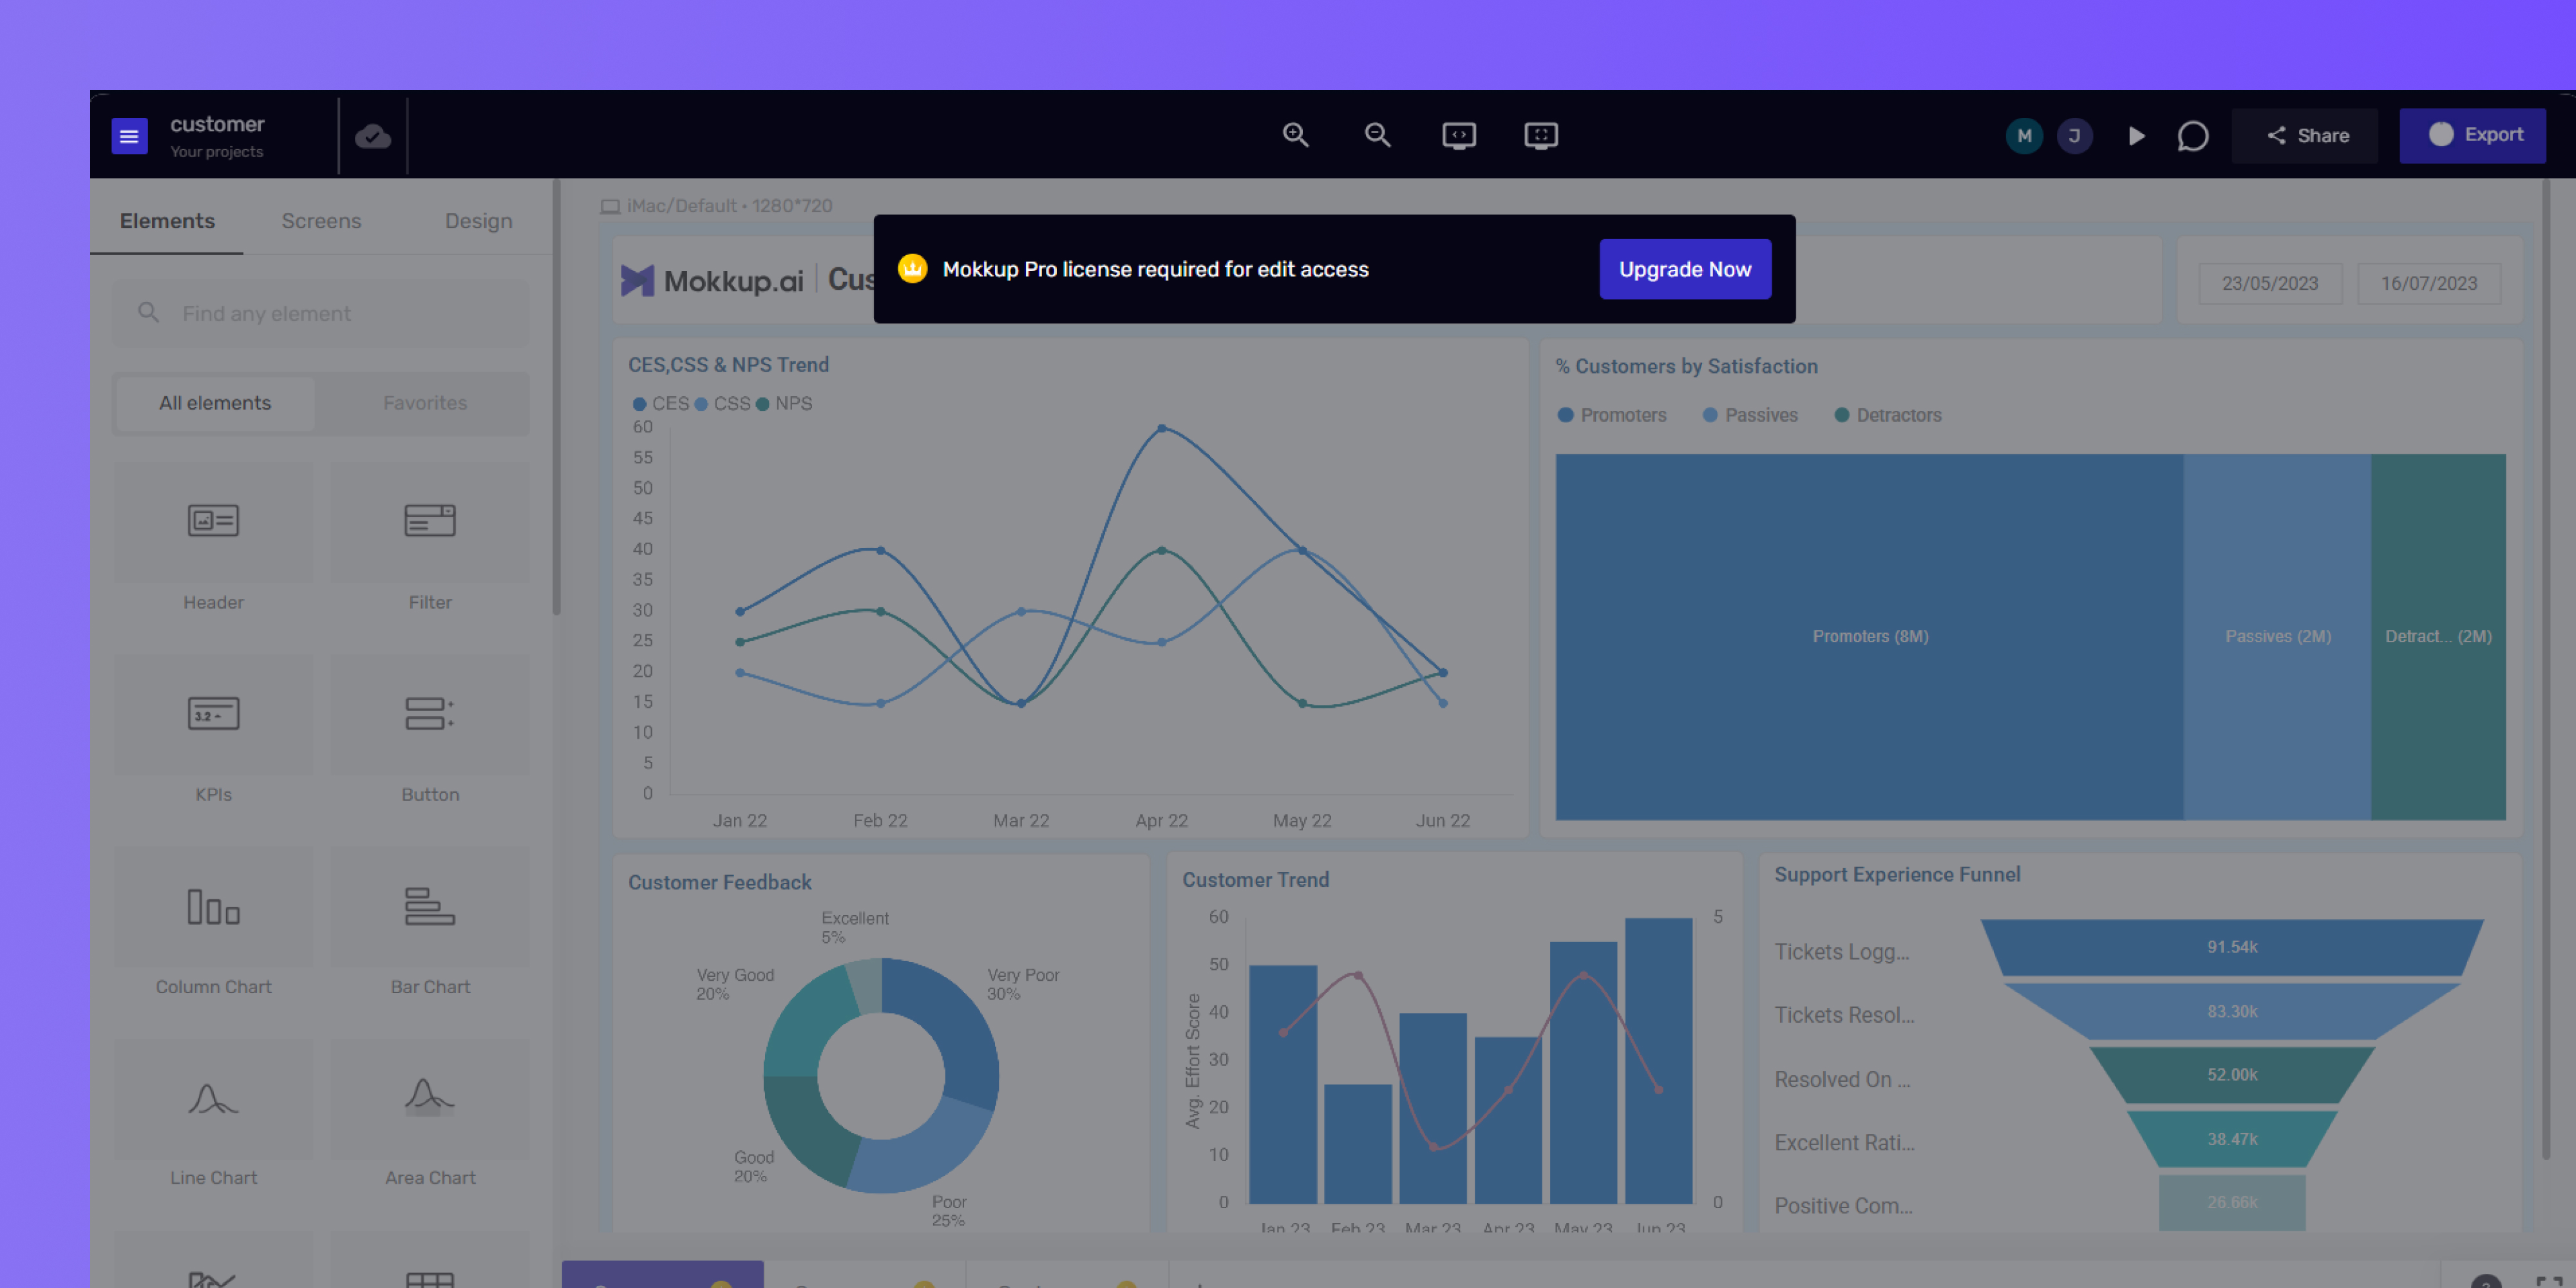Image resolution: width=2576 pixels, height=1288 pixels.
Task: Select the Promoters (8M) treemap block
Action: pos(1870,637)
